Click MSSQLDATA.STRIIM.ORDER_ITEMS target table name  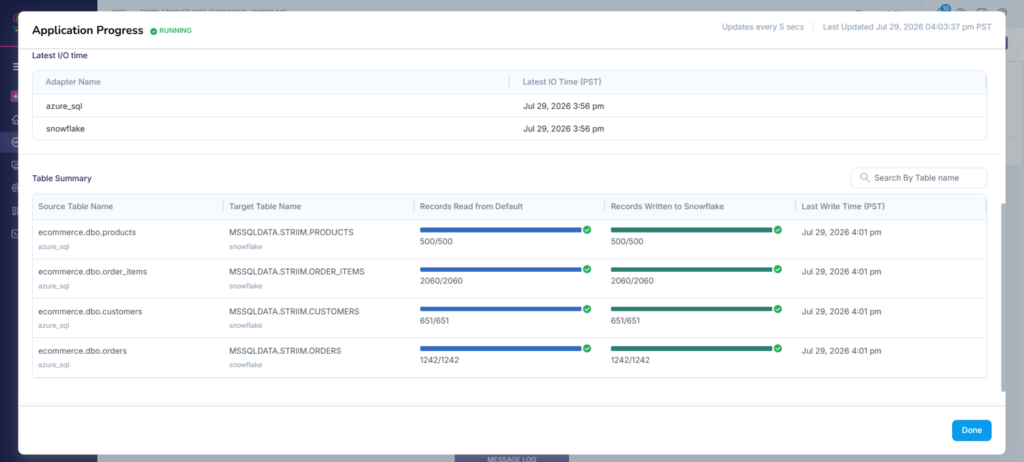tap(296, 271)
